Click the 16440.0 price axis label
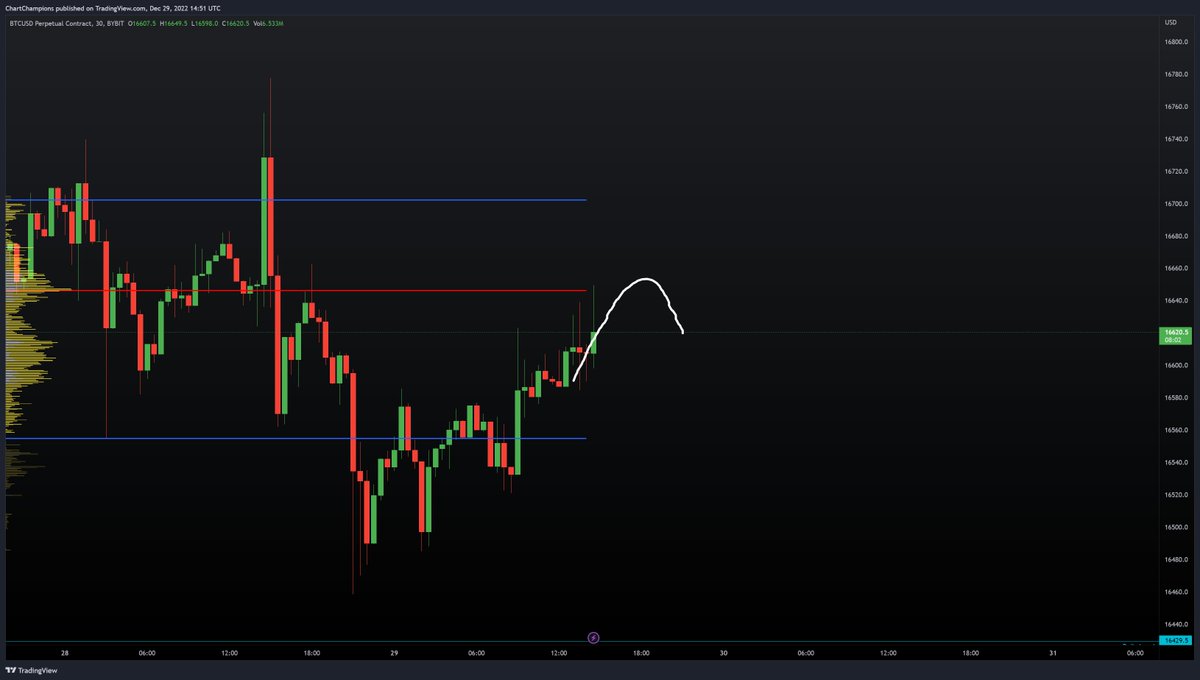Screen dimensions: 1200x680 pyautogui.click(x=1174, y=624)
